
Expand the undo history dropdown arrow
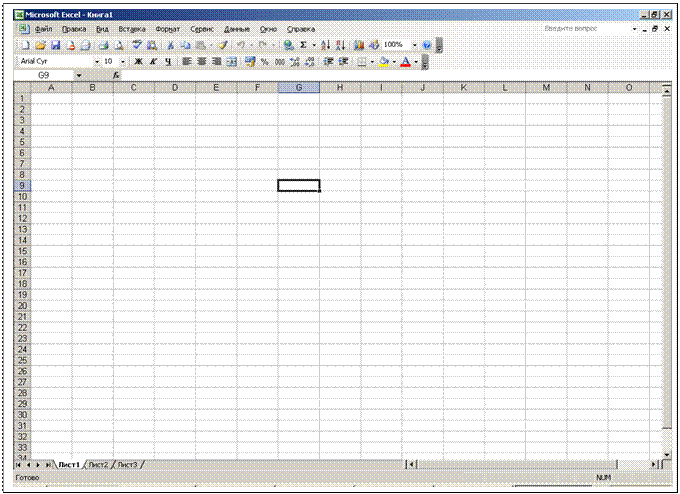click(x=252, y=45)
